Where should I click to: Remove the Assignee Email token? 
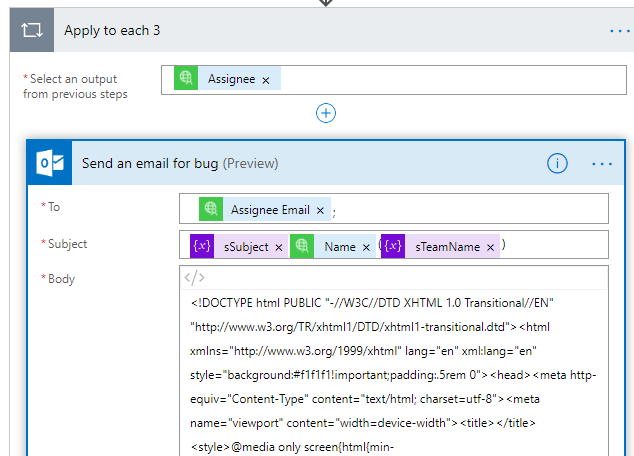click(320, 210)
